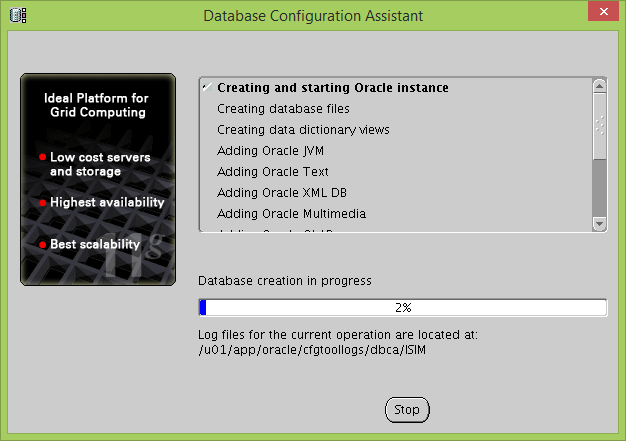Click the Database Configuration Assistant title bar icon
This screenshot has height=441, width=626.
pyautogui.click(x=18, y=15)
